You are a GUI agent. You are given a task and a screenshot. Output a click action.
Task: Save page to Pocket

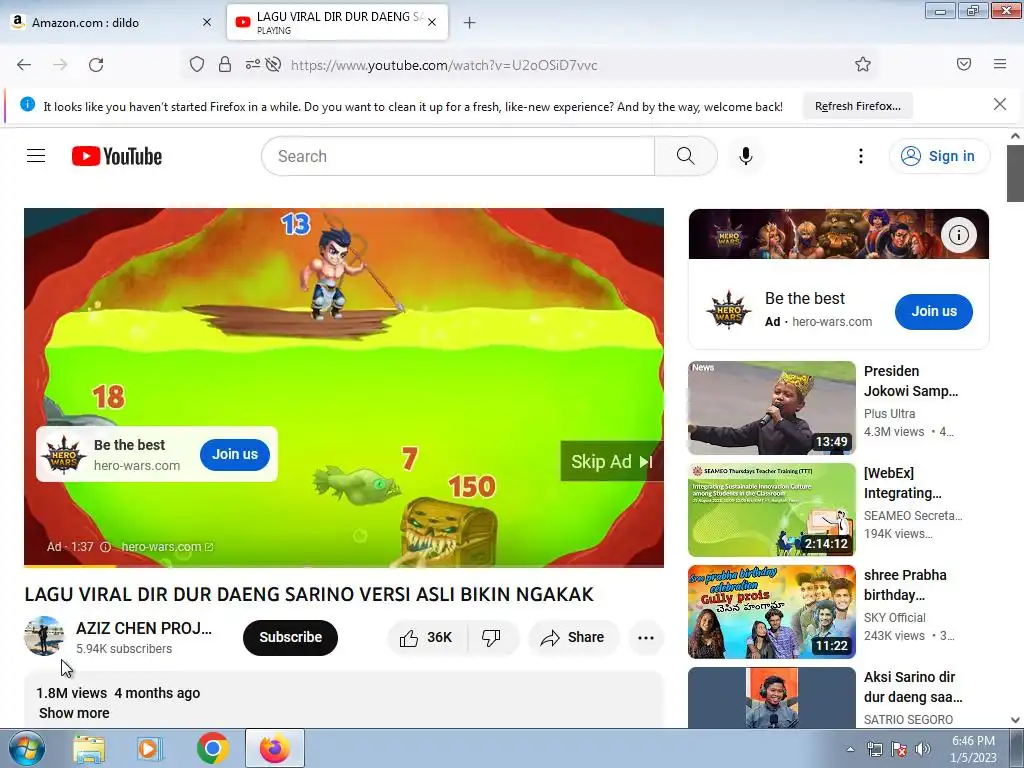(963, 64)
